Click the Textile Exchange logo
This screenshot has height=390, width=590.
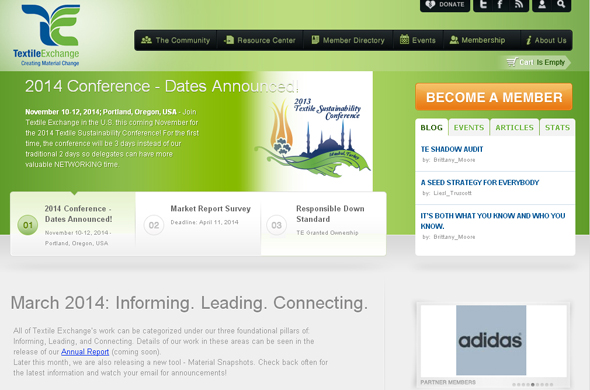click(50, 35)
